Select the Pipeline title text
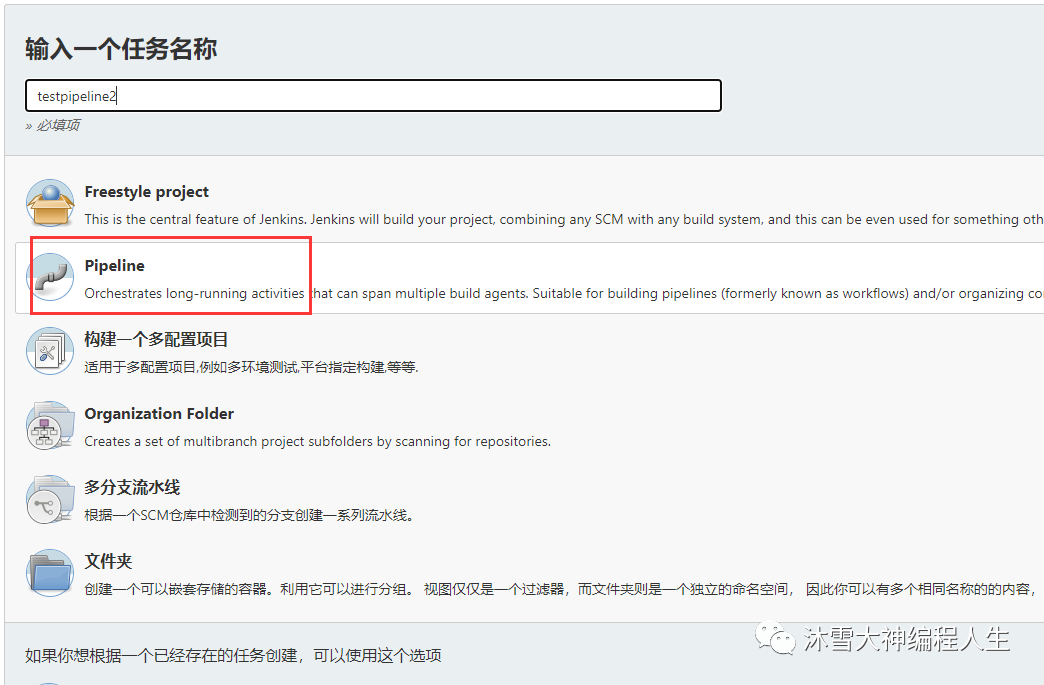The width and height of the screenshot is (1044, 685). pyautogui.click(x=115, y=266)
